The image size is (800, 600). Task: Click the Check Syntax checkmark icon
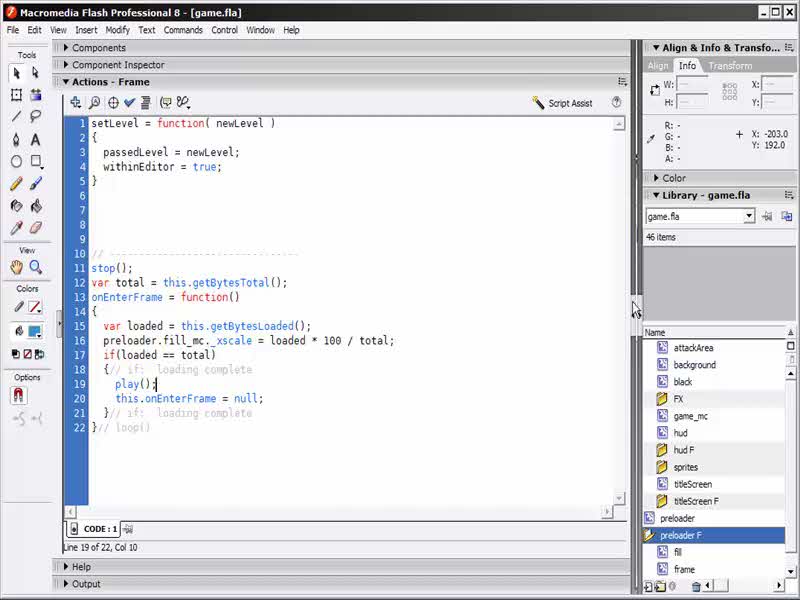(x=129, y=102)
